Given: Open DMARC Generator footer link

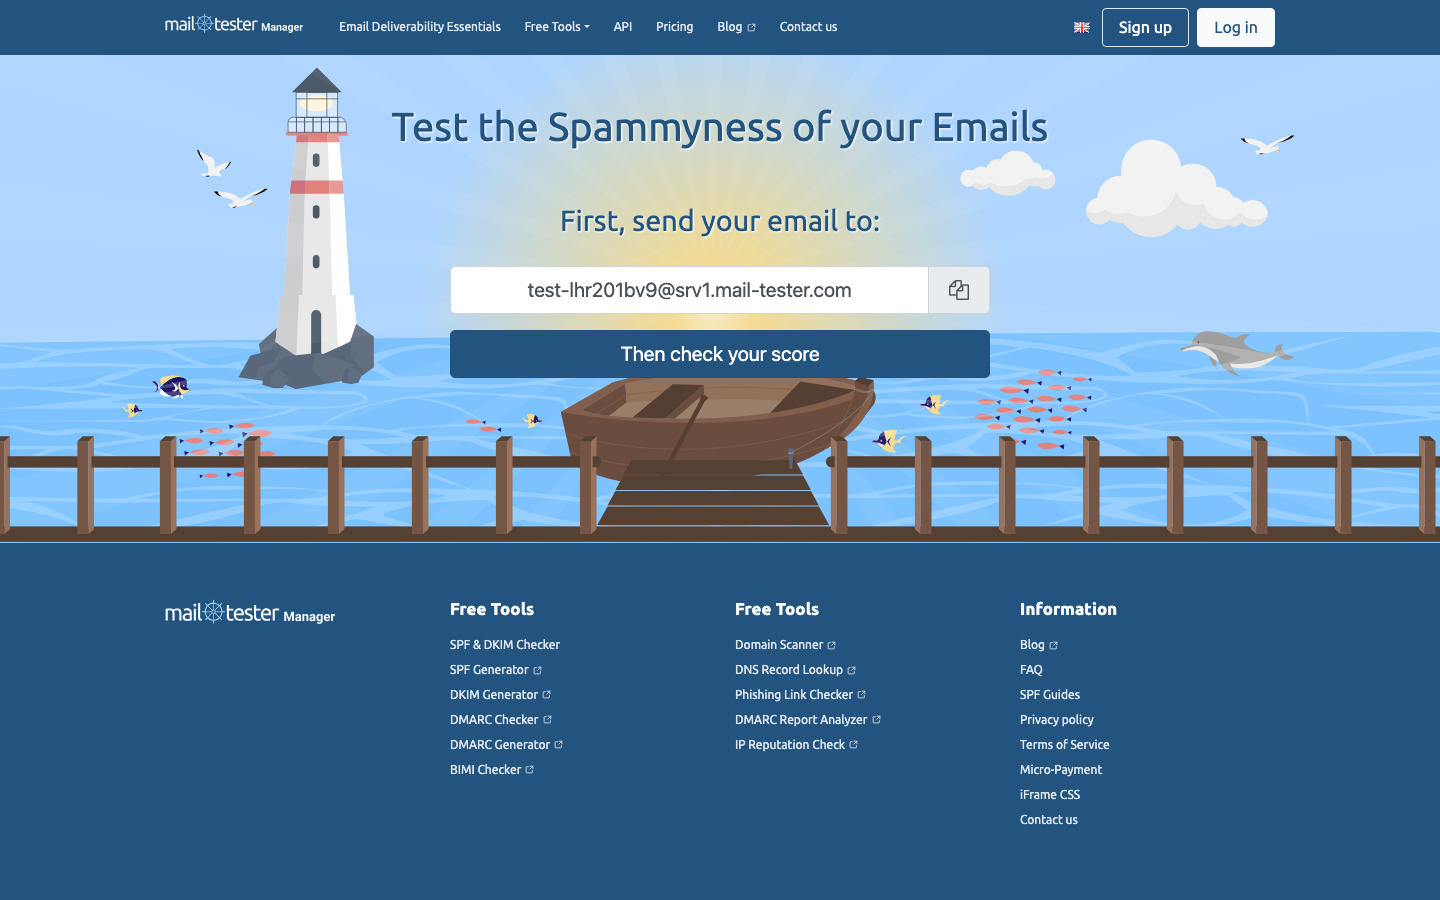Looking at the screenshot, I should pos(506,745).
